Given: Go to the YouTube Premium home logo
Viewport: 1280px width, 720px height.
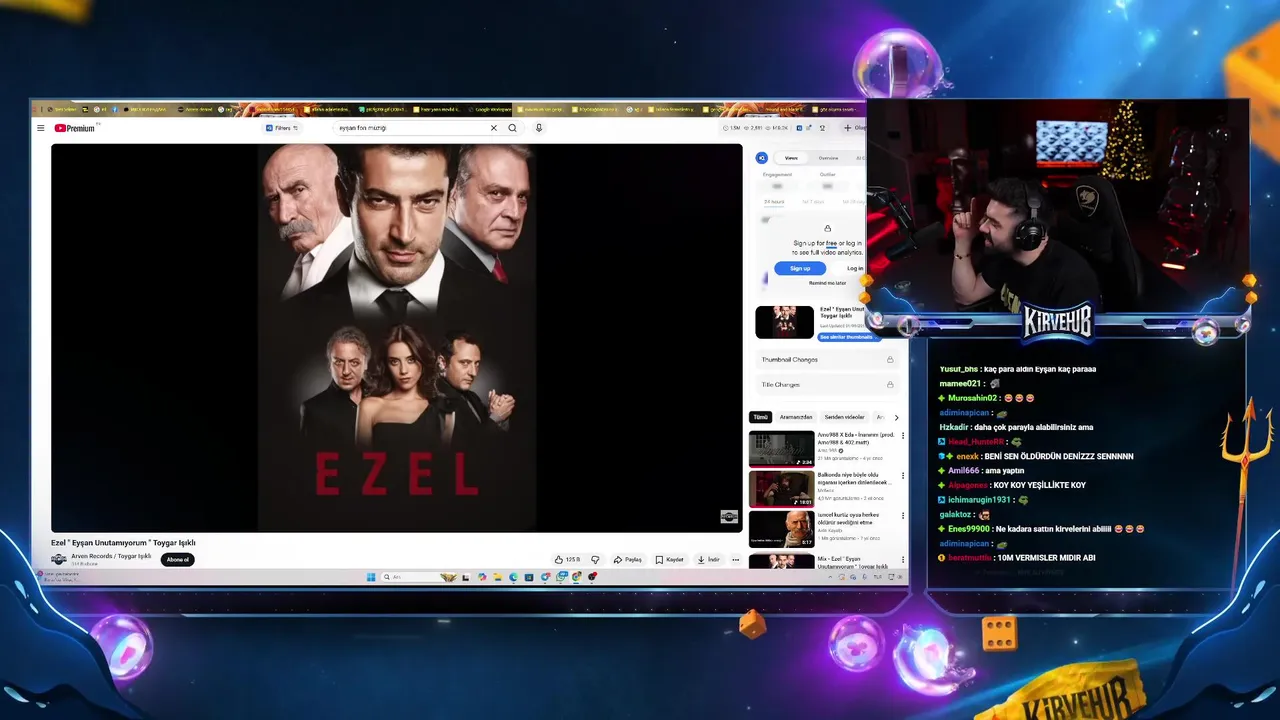Looking at the screenshot, I should tap(75, 128).
